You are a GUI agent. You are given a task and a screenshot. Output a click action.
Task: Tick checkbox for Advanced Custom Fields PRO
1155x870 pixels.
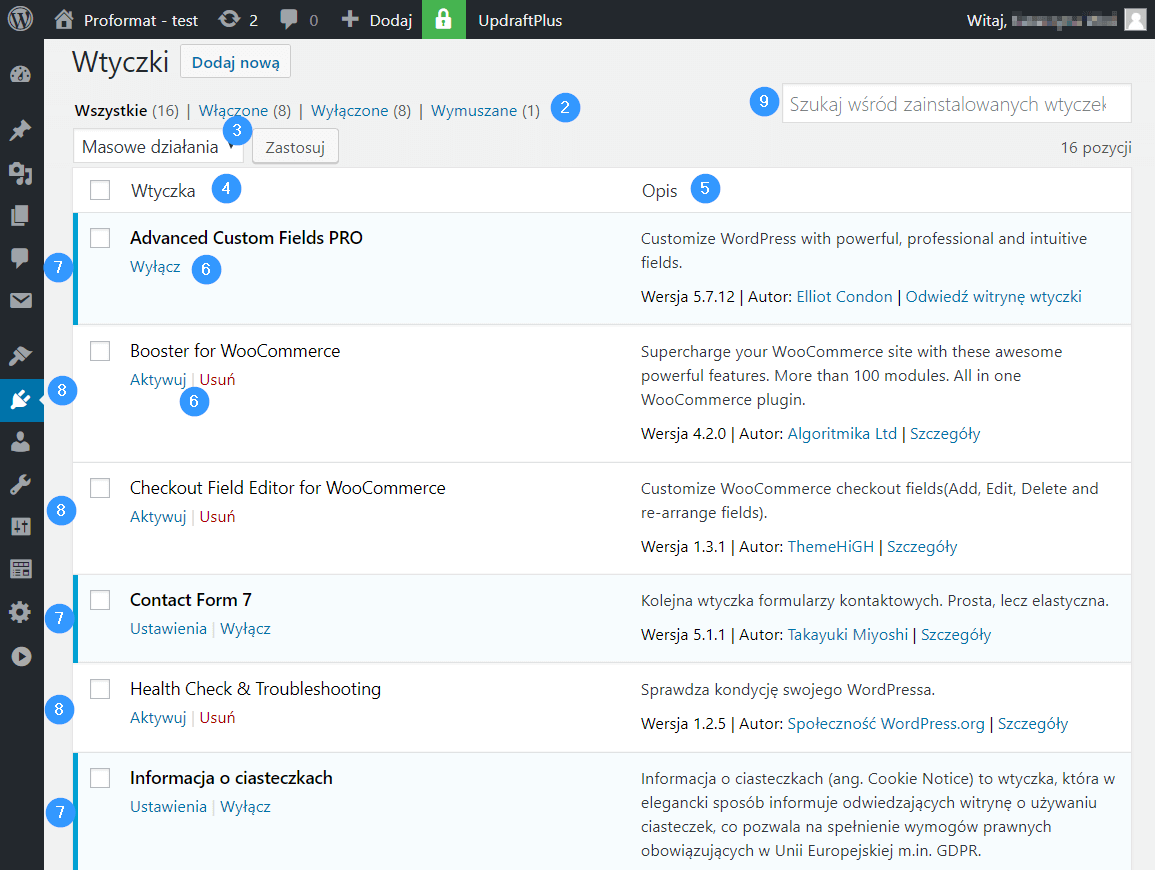click(x=100, y=238)
